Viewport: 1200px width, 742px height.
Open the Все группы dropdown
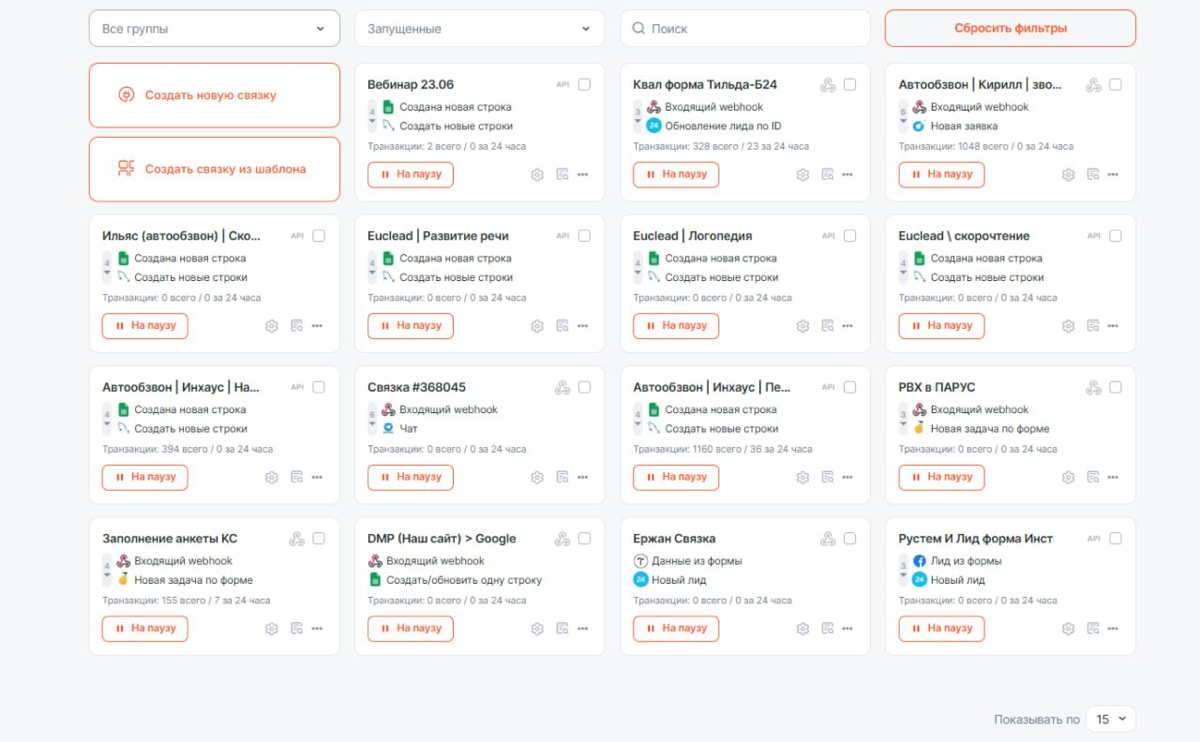(x=214, y=29)
